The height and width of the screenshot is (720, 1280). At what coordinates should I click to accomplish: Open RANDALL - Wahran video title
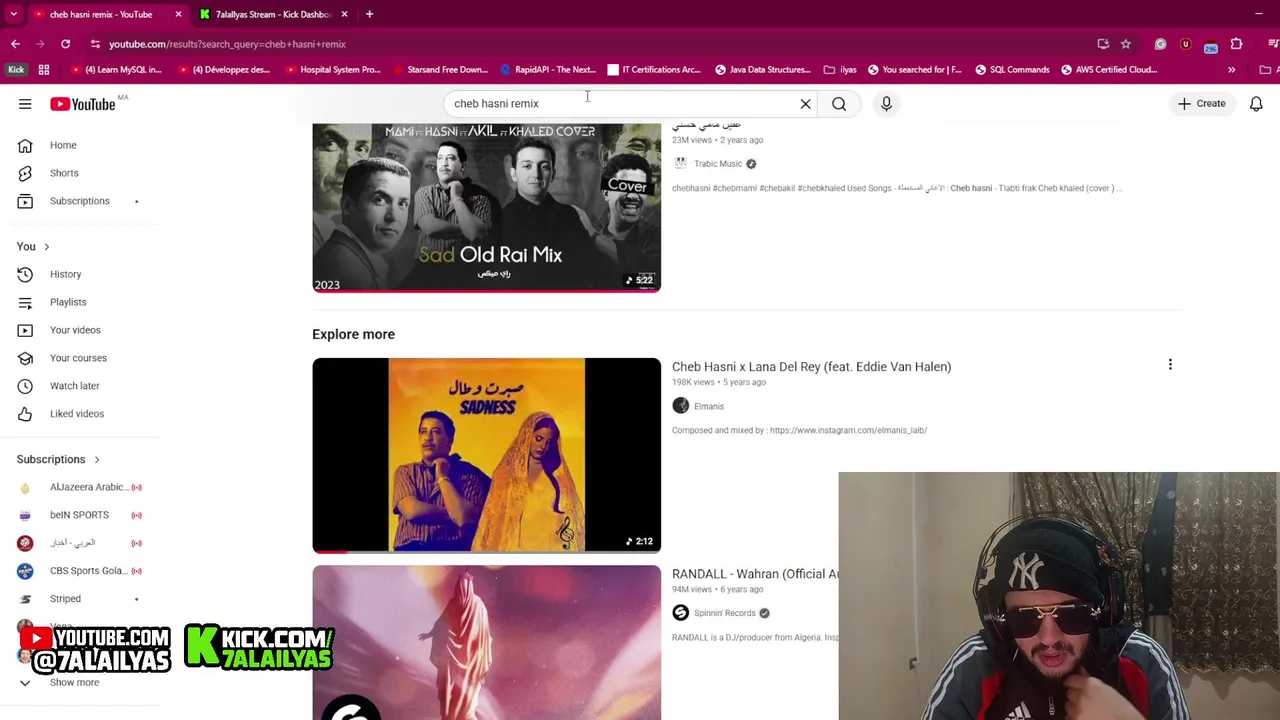755,574
